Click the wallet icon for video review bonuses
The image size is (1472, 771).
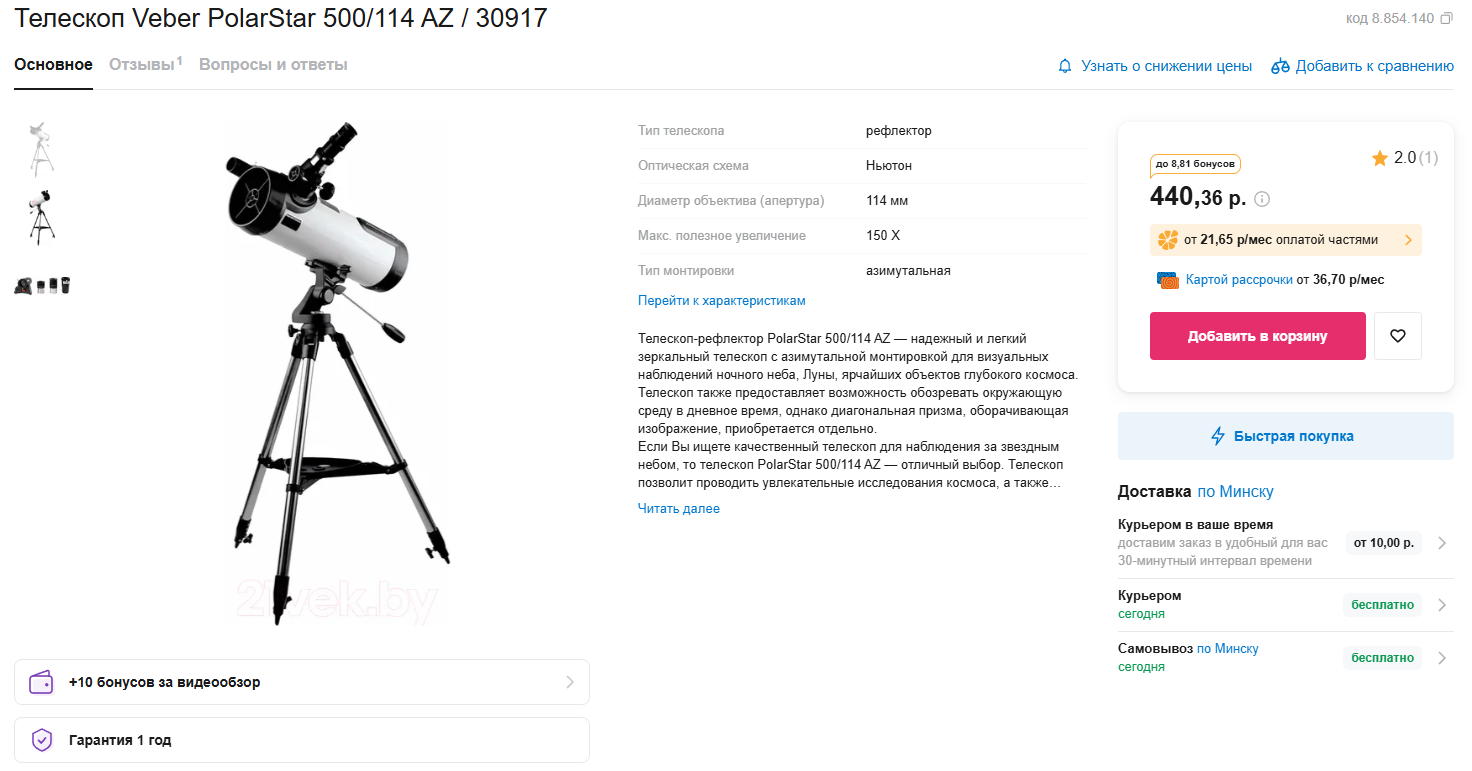(41, 682)
